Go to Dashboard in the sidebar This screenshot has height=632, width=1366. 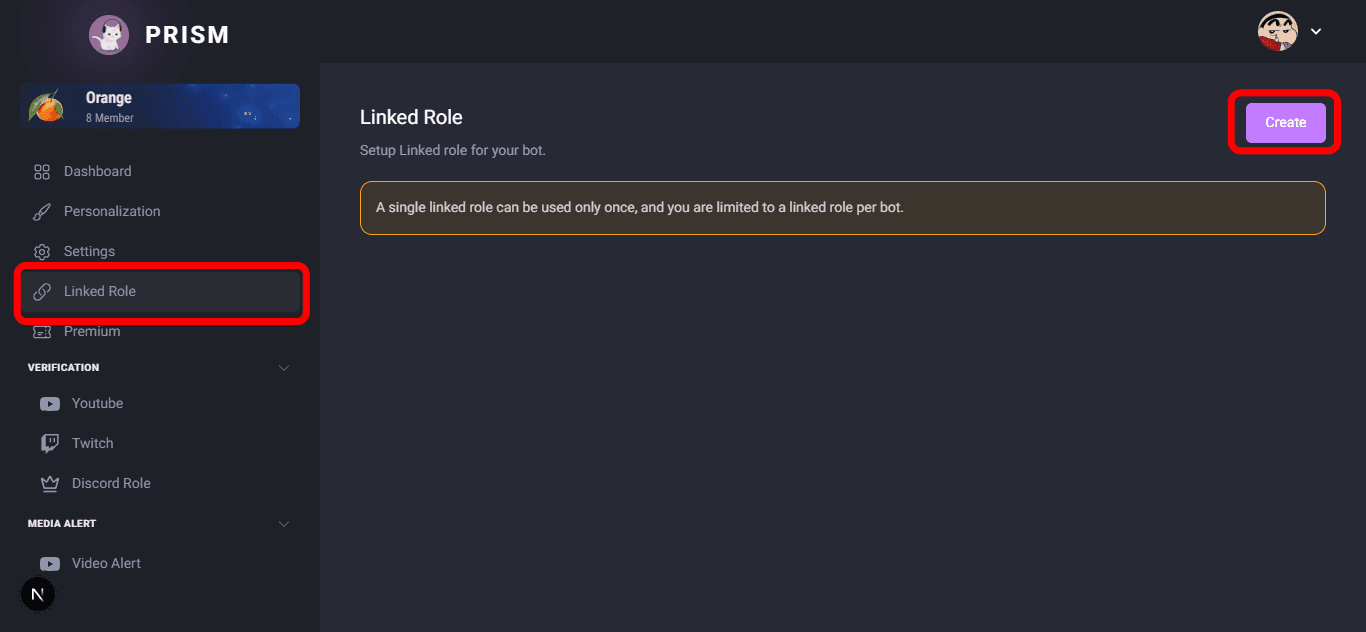coord(97,171)
